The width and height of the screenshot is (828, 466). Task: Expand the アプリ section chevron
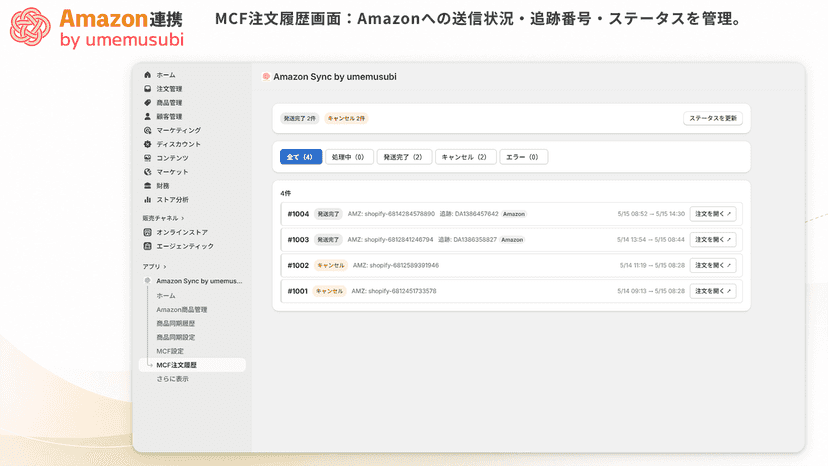point(165,267)
